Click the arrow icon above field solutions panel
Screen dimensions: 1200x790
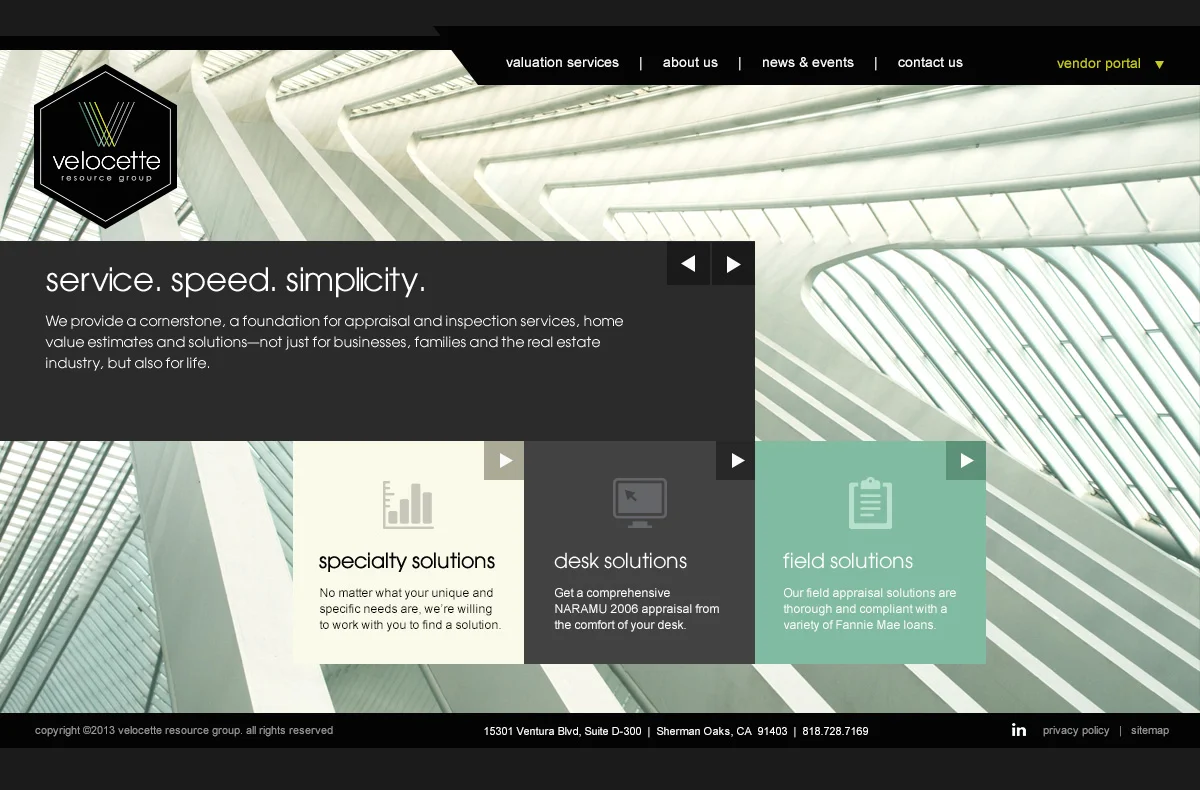(966, 460)
